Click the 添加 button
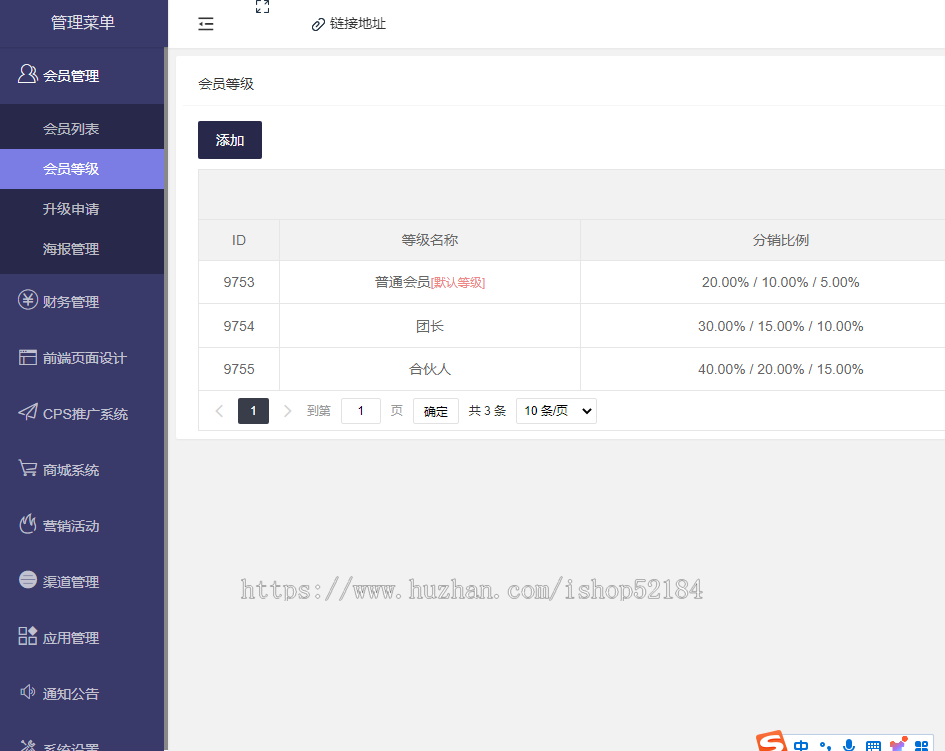This screenshot has width=945, height=751. pyautogui.click(x=230, y=140)
